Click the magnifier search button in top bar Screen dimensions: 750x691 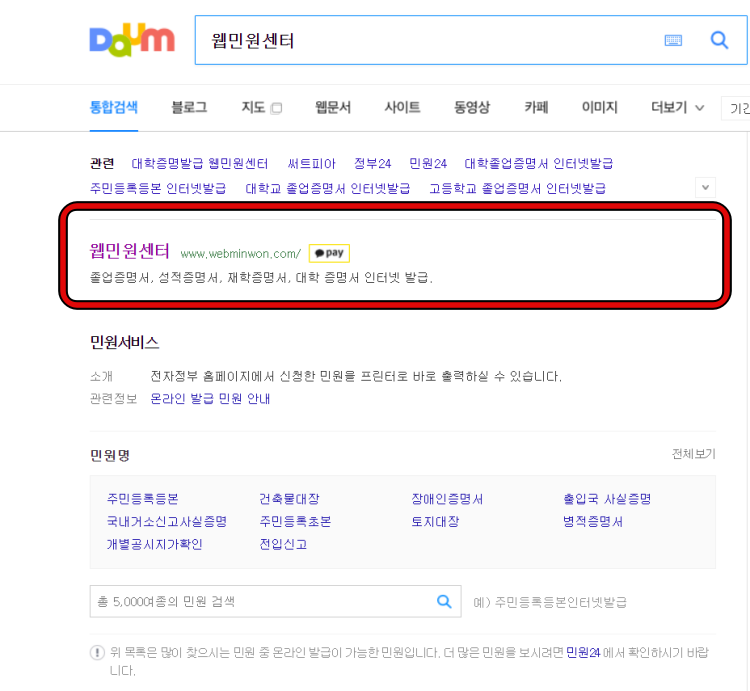click(719, 40)
